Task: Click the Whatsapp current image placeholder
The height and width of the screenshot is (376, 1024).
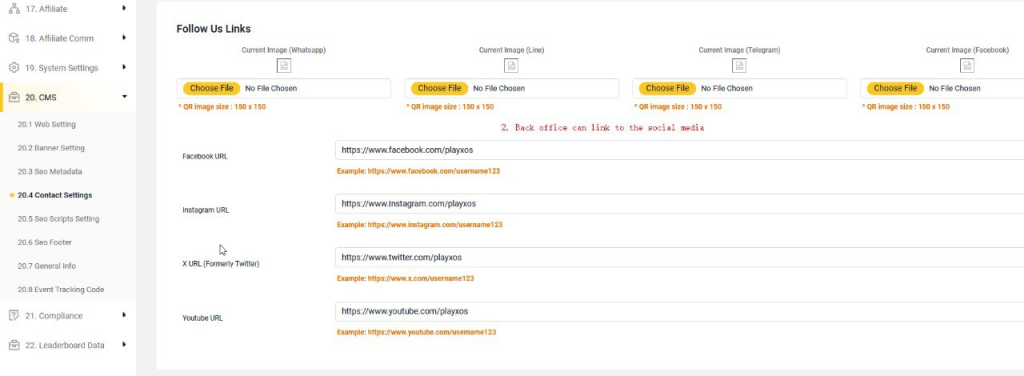Action: pyautogui.click(x=283, y=65)
